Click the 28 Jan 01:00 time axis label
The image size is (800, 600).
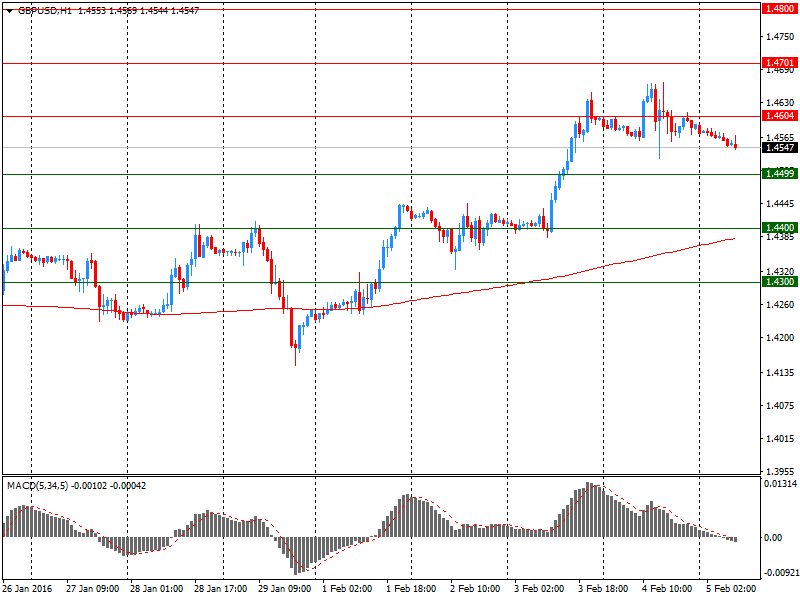click(157, 589)
